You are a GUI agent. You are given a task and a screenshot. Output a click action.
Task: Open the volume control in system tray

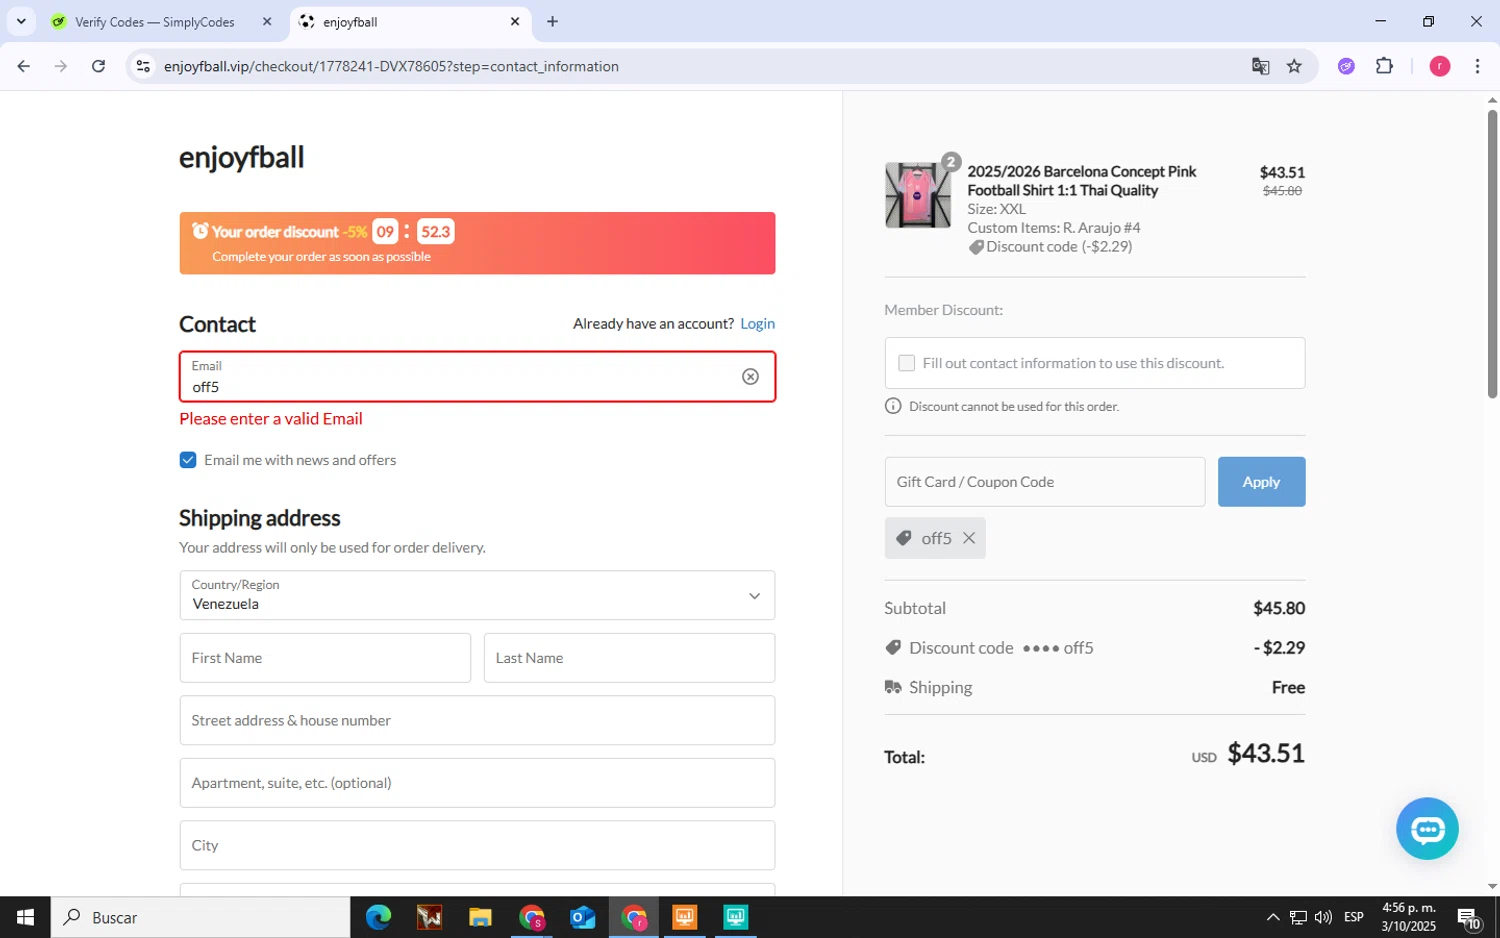point(1323,917)
